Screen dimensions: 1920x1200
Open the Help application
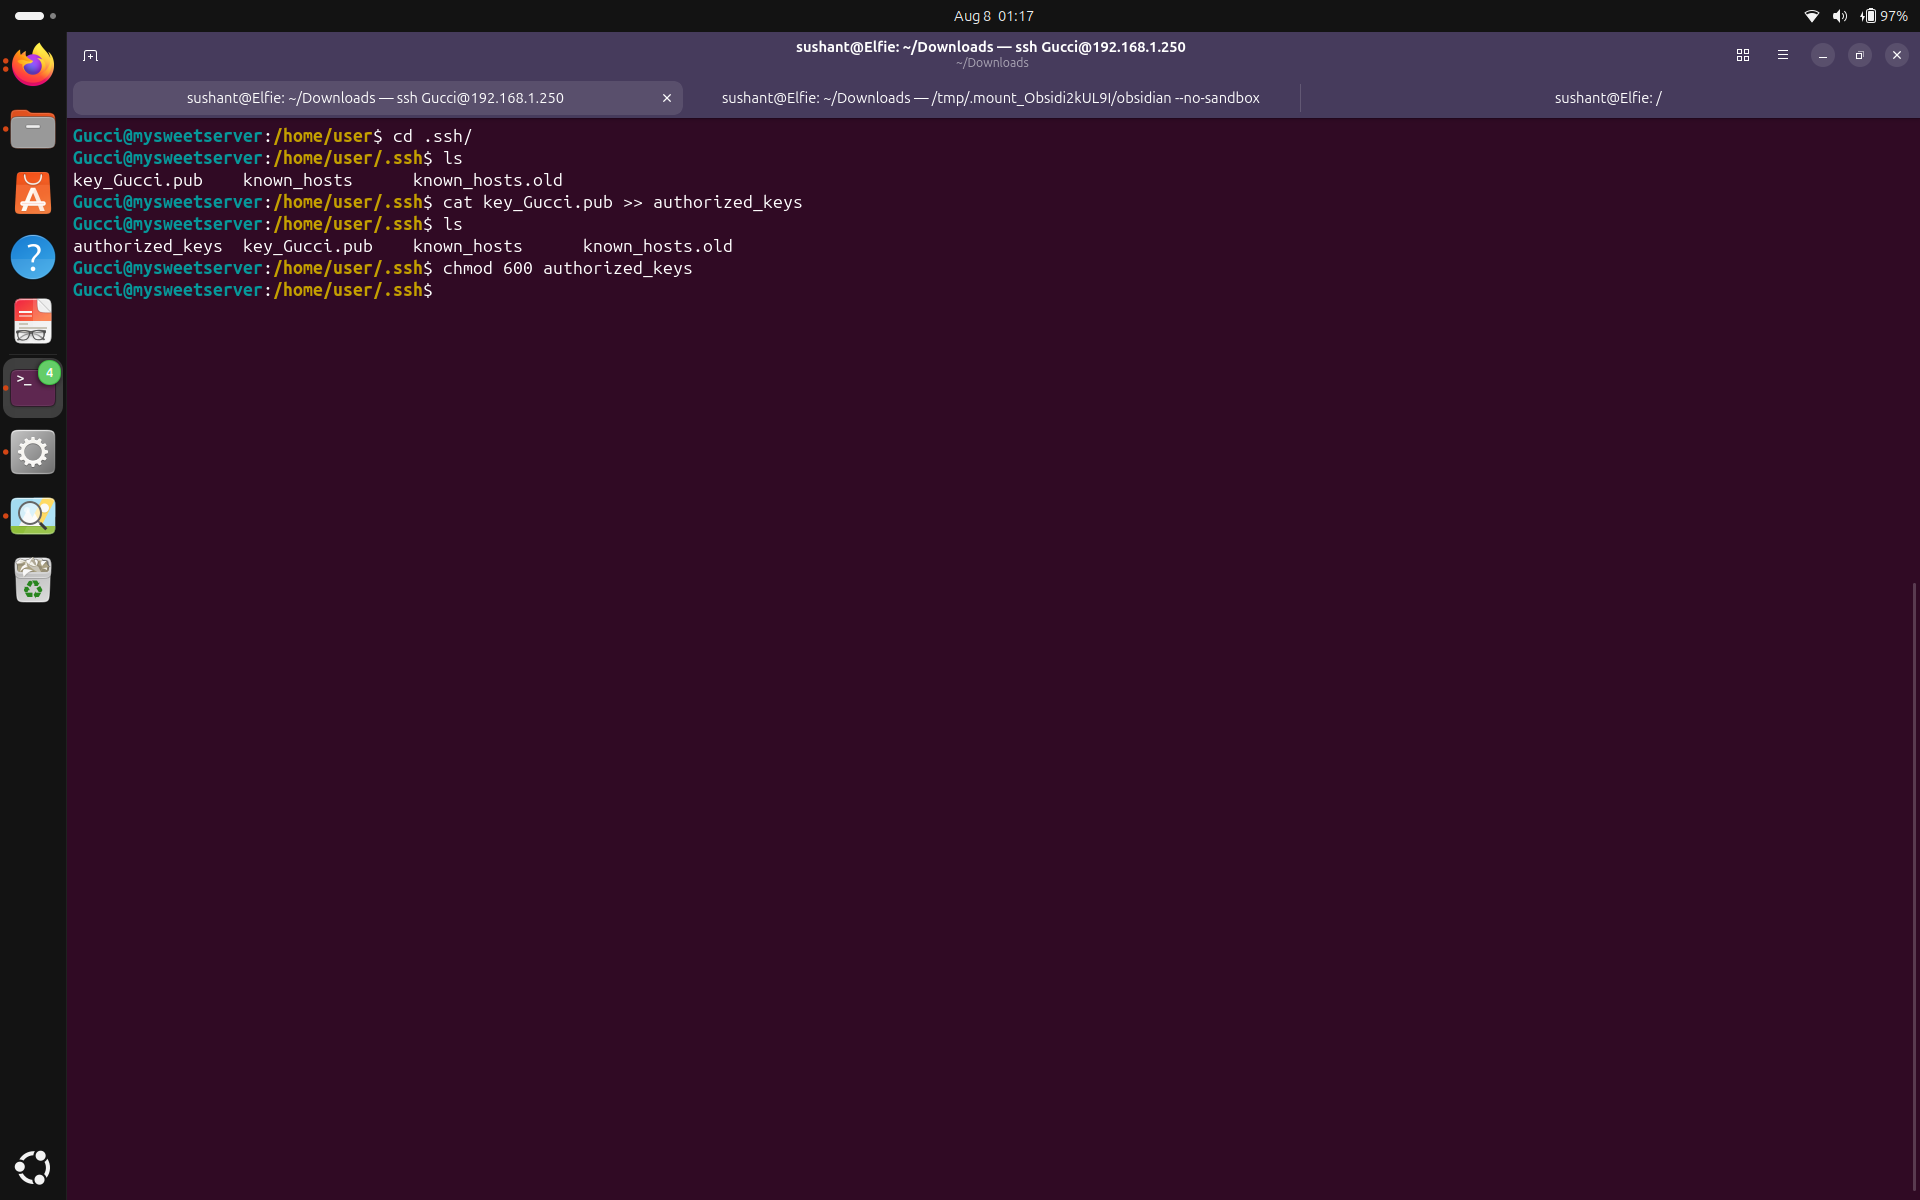(33, 257)
